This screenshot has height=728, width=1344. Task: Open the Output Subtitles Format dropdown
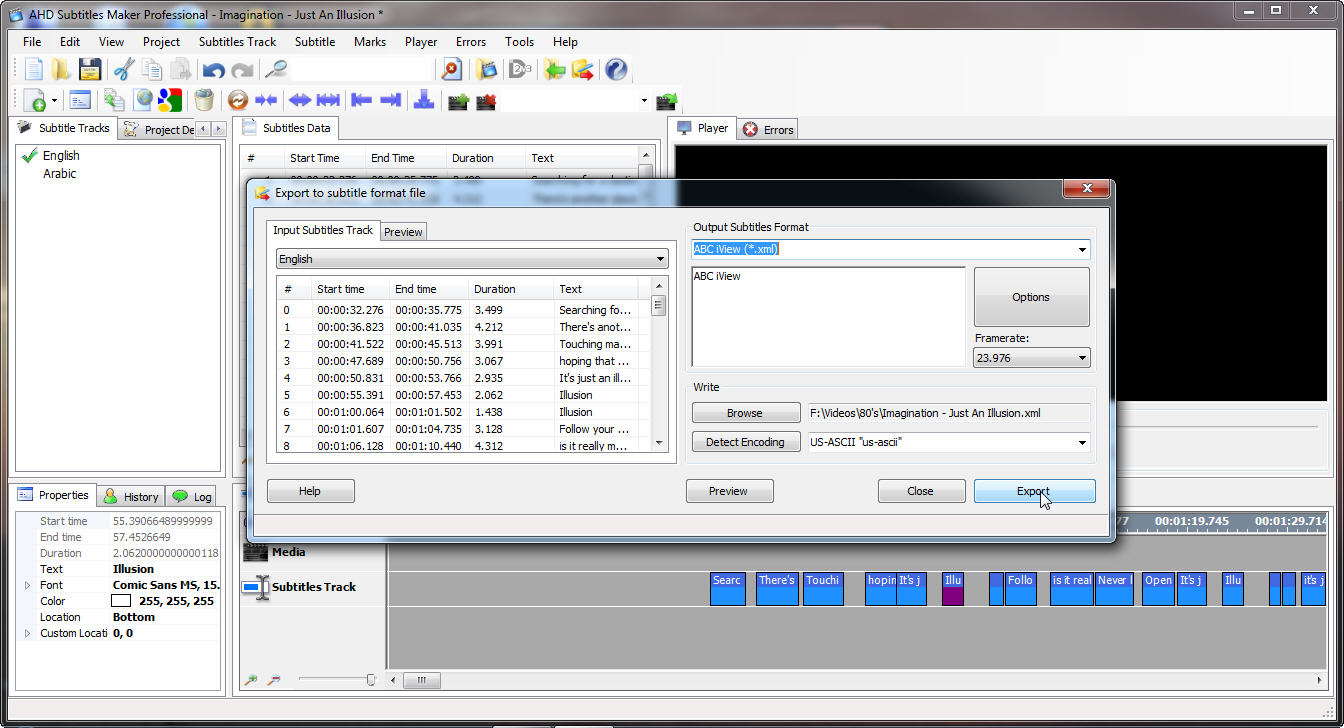[1082, 250]
